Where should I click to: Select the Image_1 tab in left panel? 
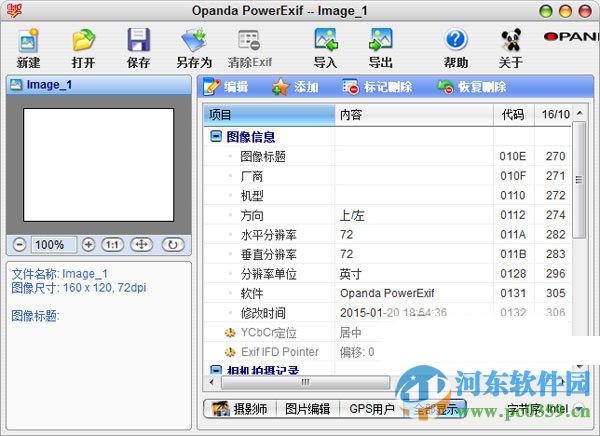point(99,85)
